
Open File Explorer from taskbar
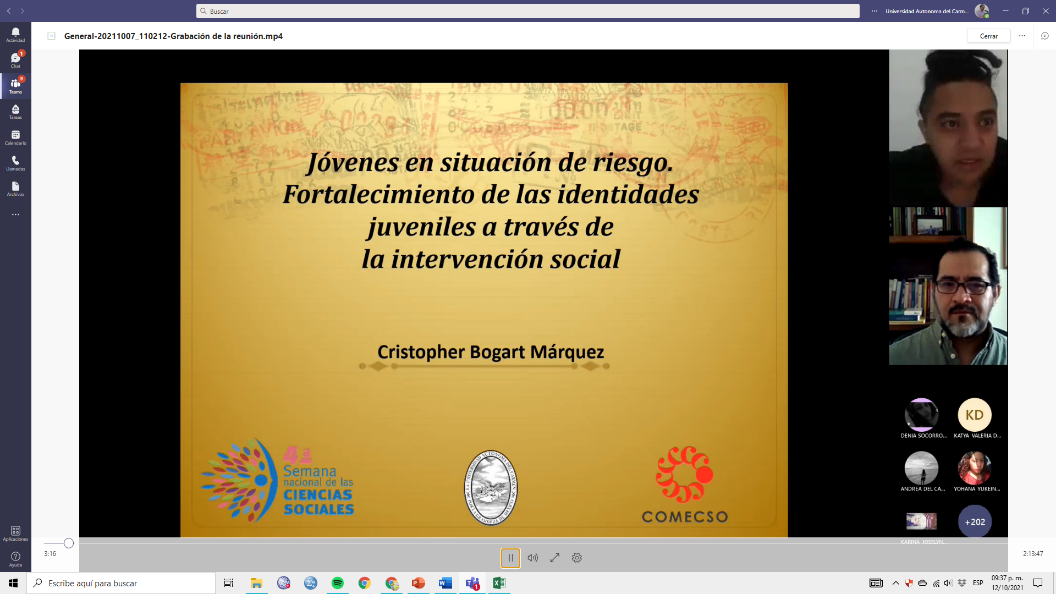click(x=256, y=583)
